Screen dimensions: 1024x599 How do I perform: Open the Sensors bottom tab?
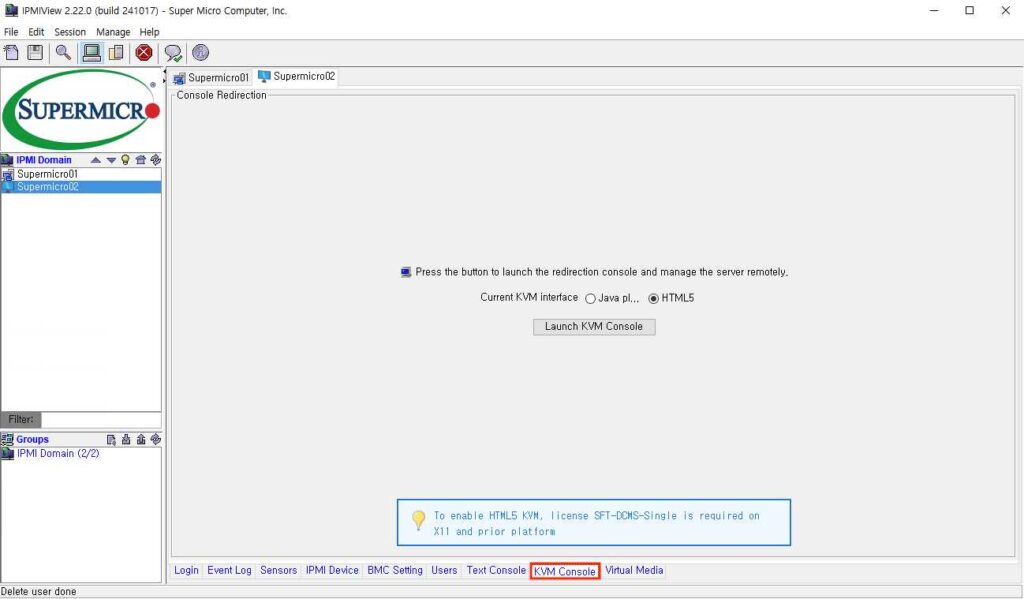[x=278, y=570]
